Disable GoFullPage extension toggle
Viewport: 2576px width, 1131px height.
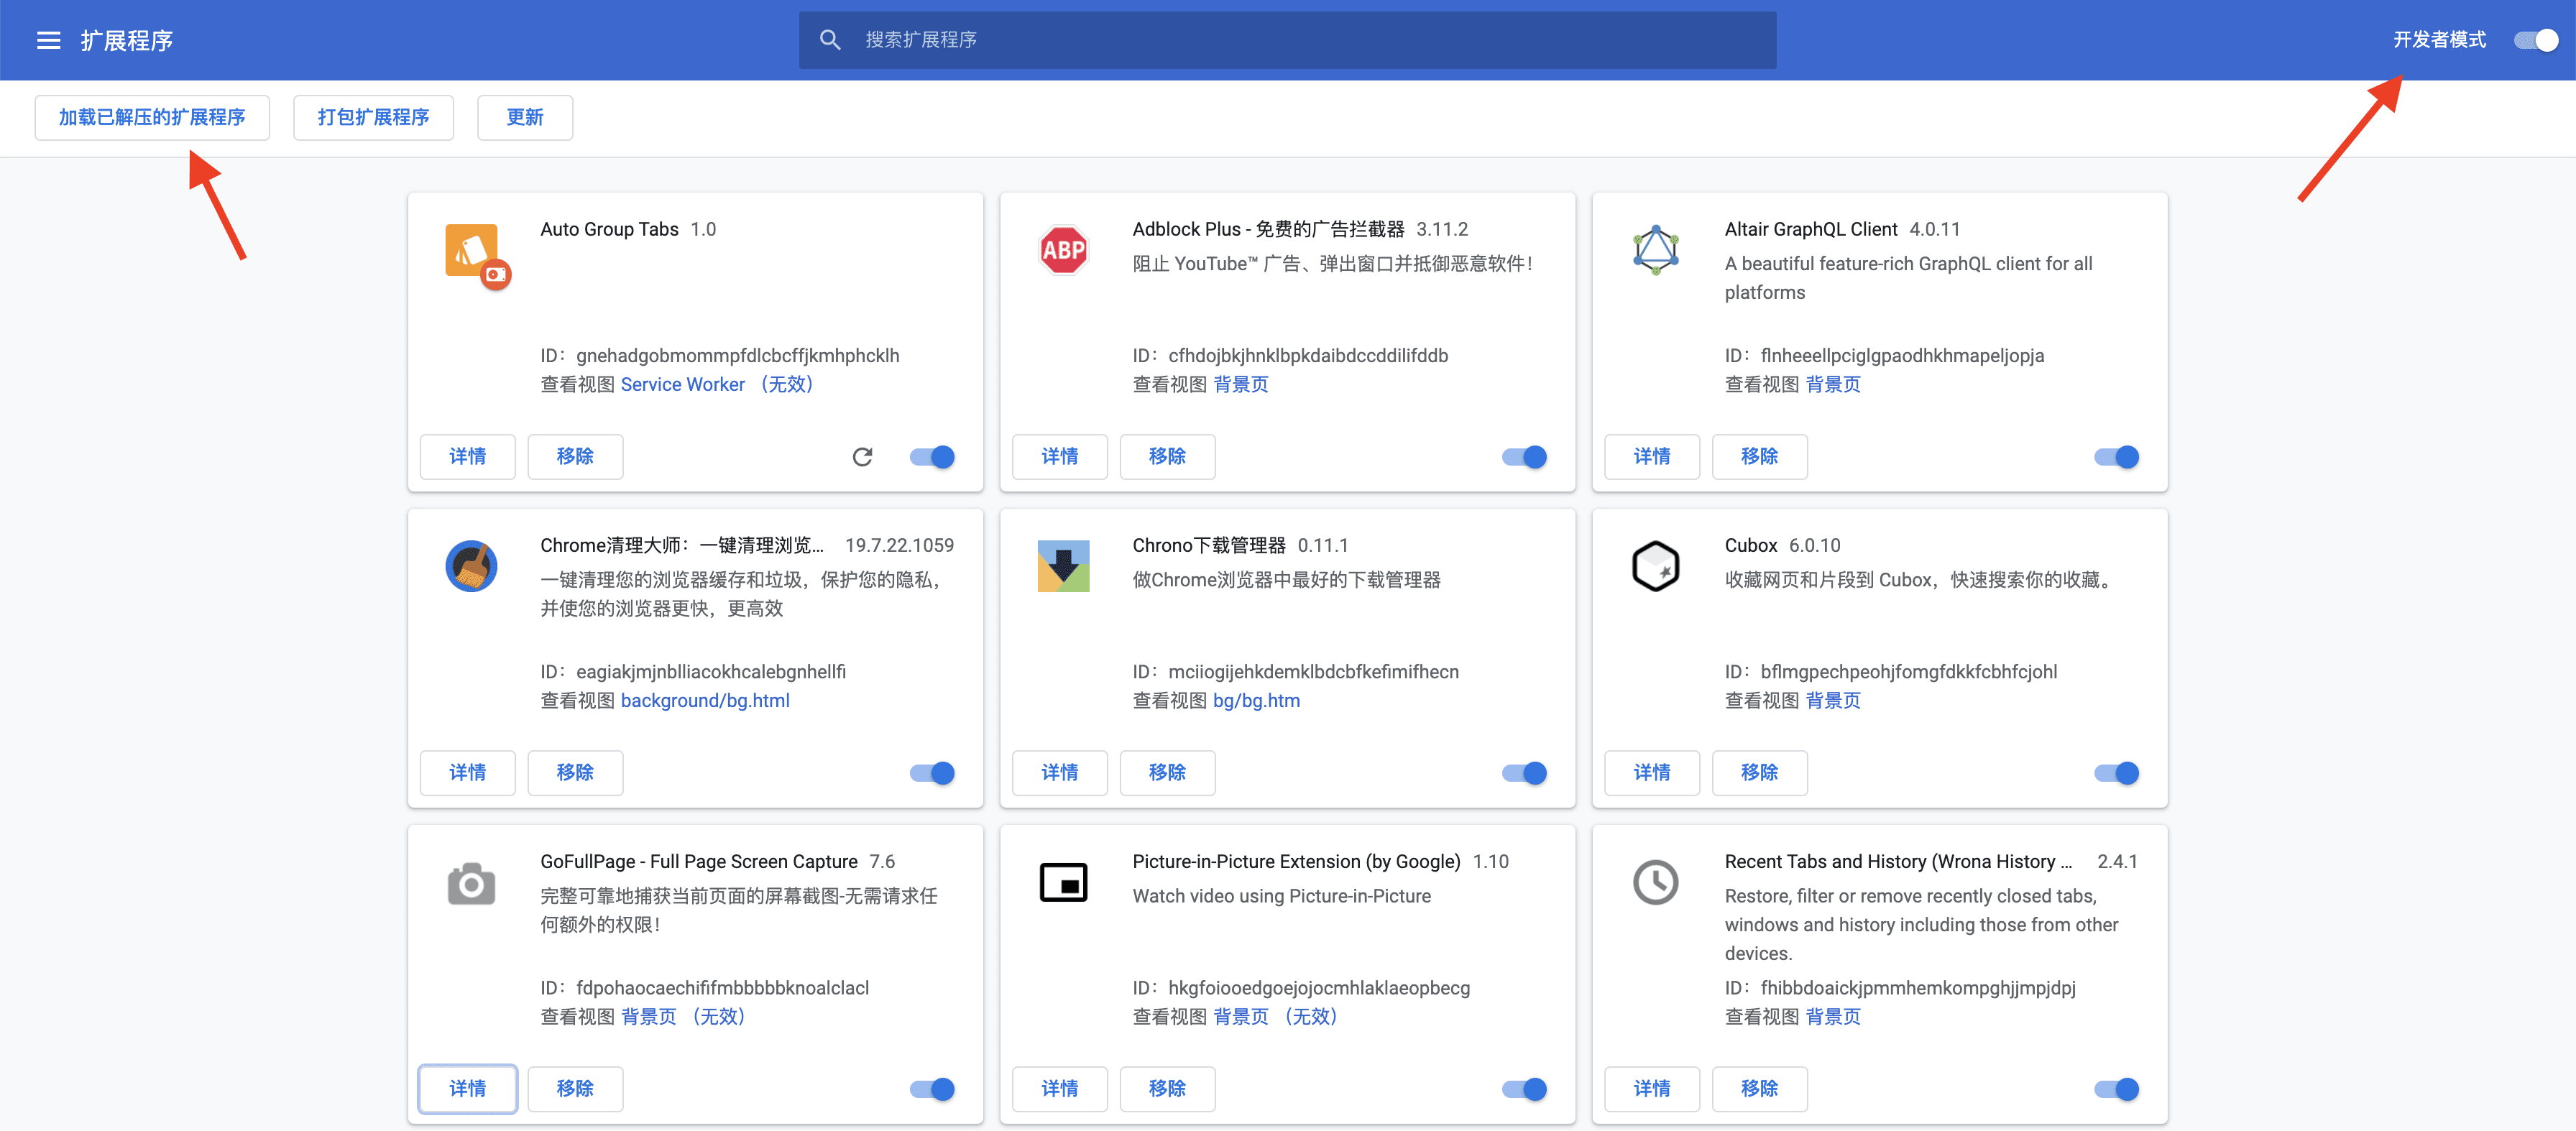(932, 1089)
